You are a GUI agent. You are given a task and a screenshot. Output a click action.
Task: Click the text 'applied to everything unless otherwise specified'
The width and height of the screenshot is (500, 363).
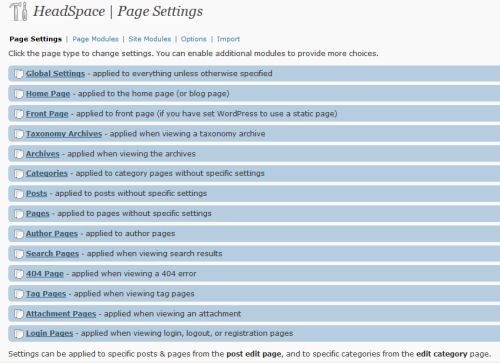pyautogui.click(x=182, y=73)
